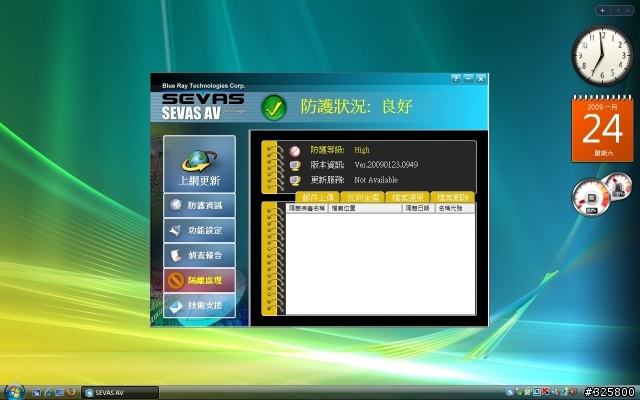The height and width of the screenshot is (400, 640).
Task: Click the red K tray icon
Action: (x=545, y=391)
